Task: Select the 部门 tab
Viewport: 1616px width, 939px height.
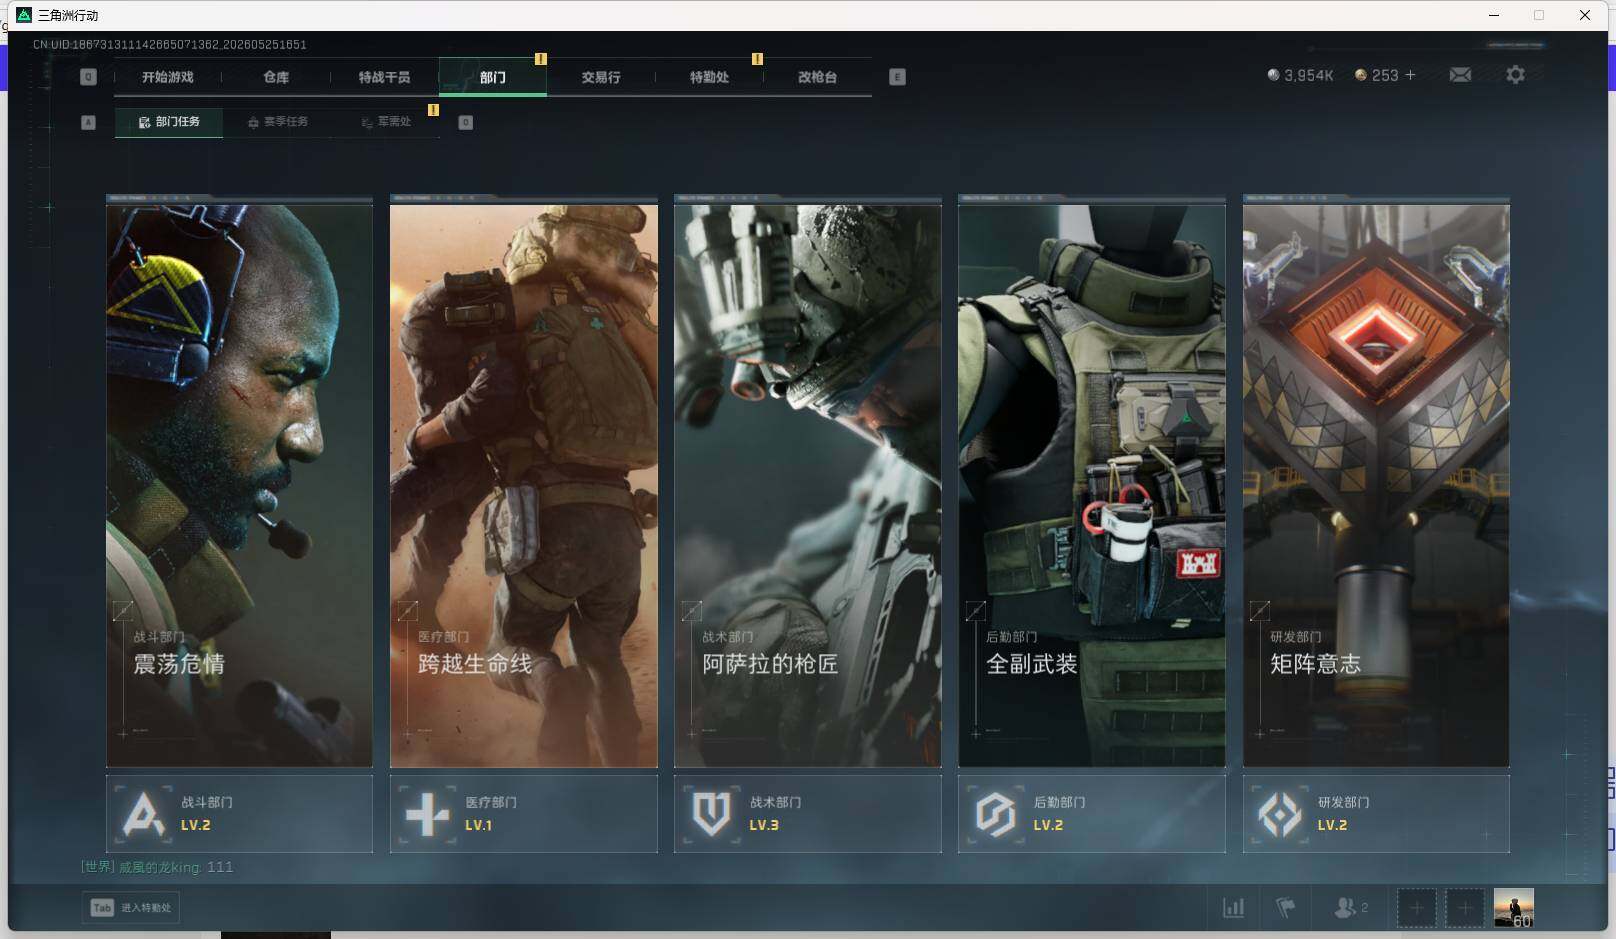Action: (x=493, y=77)
